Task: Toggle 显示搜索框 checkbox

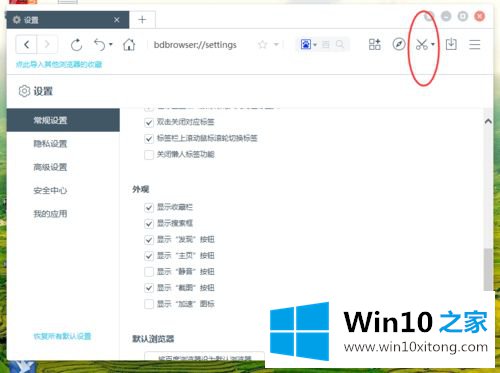Action: point(149,223)
